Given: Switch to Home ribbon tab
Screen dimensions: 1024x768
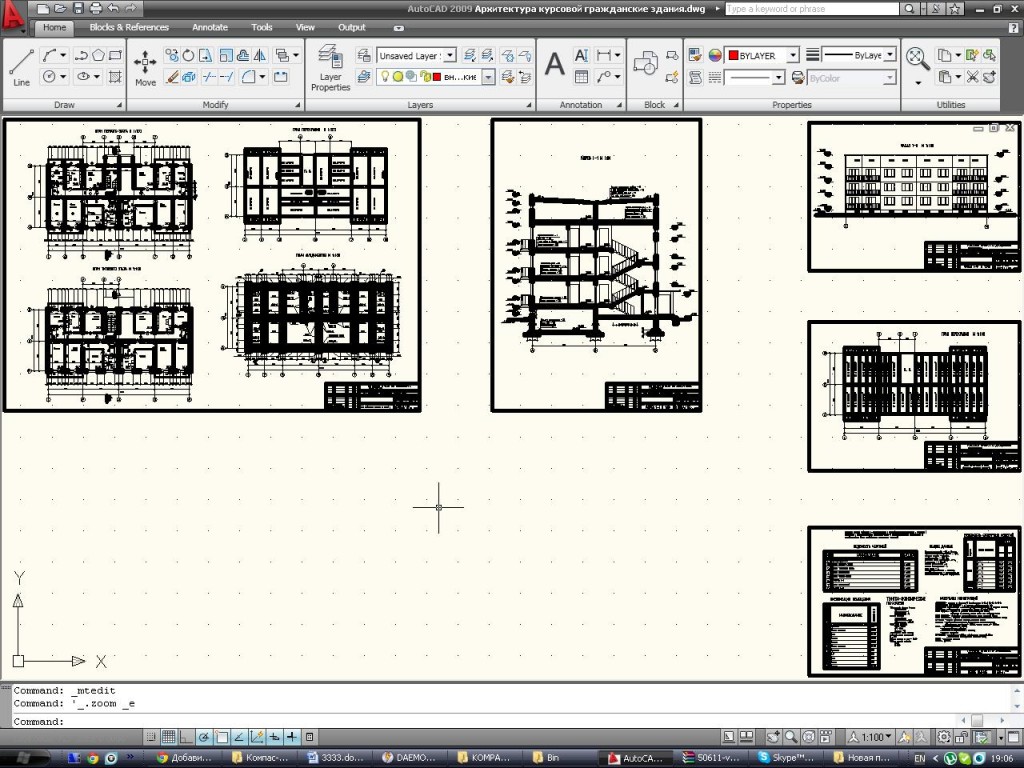Looking at the screenshot, I should 54,27.
